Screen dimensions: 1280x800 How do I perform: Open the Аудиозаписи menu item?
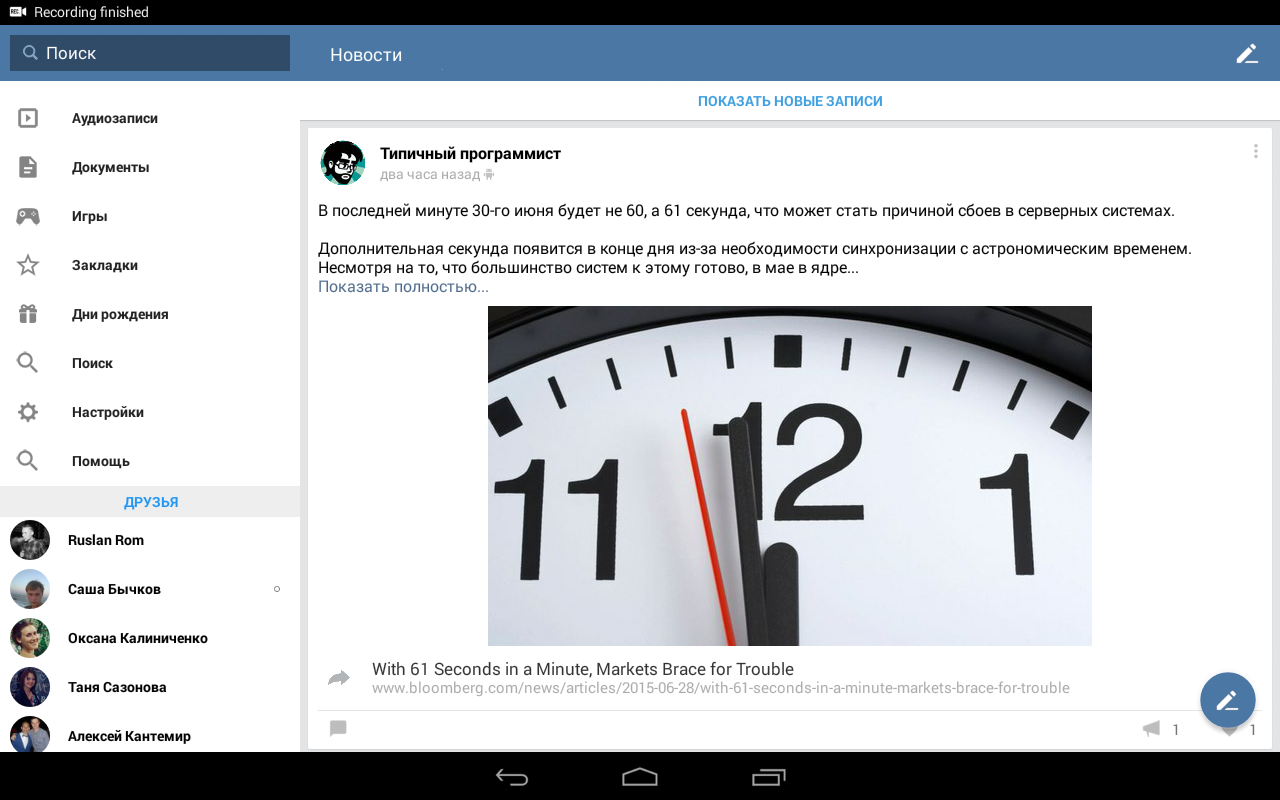click(150, 118)
